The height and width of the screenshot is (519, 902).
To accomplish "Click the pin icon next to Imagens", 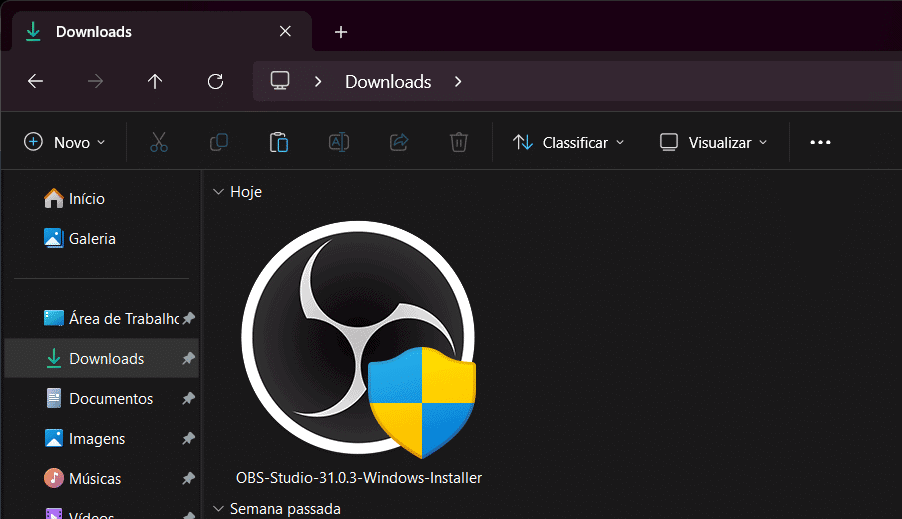I will pyautogui.click(x=189, y=438).
